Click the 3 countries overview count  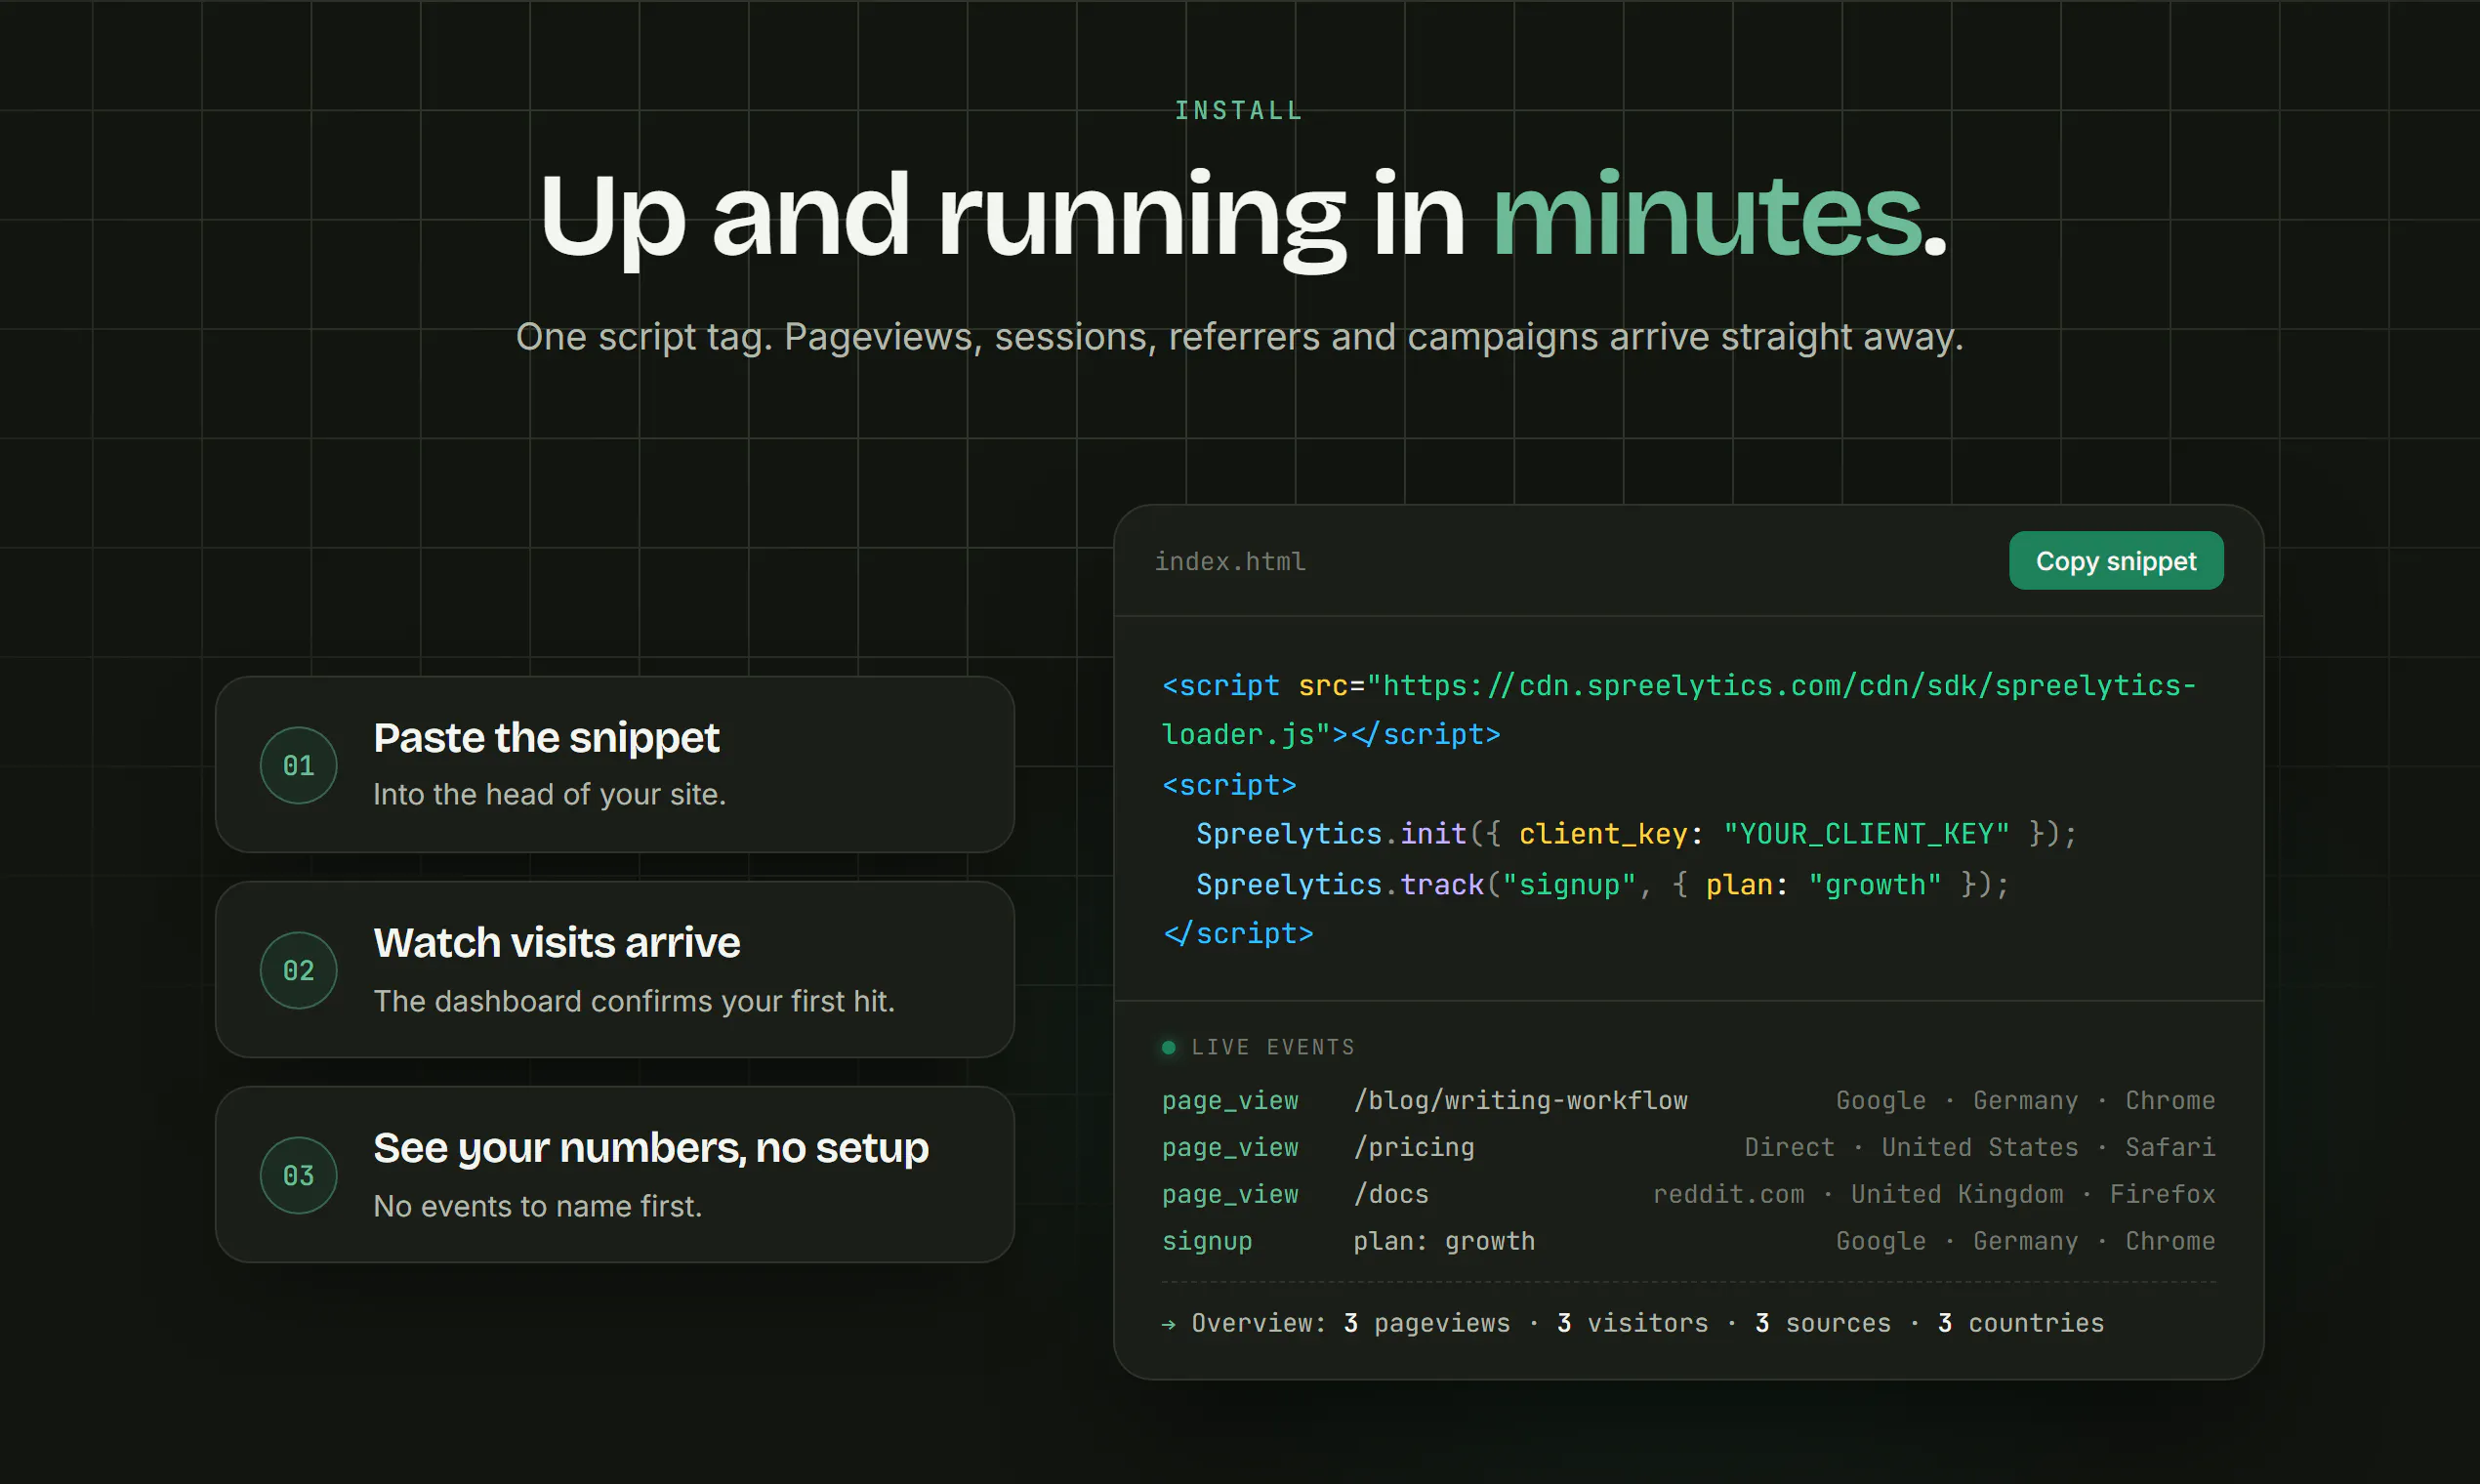[2021, 1323]
